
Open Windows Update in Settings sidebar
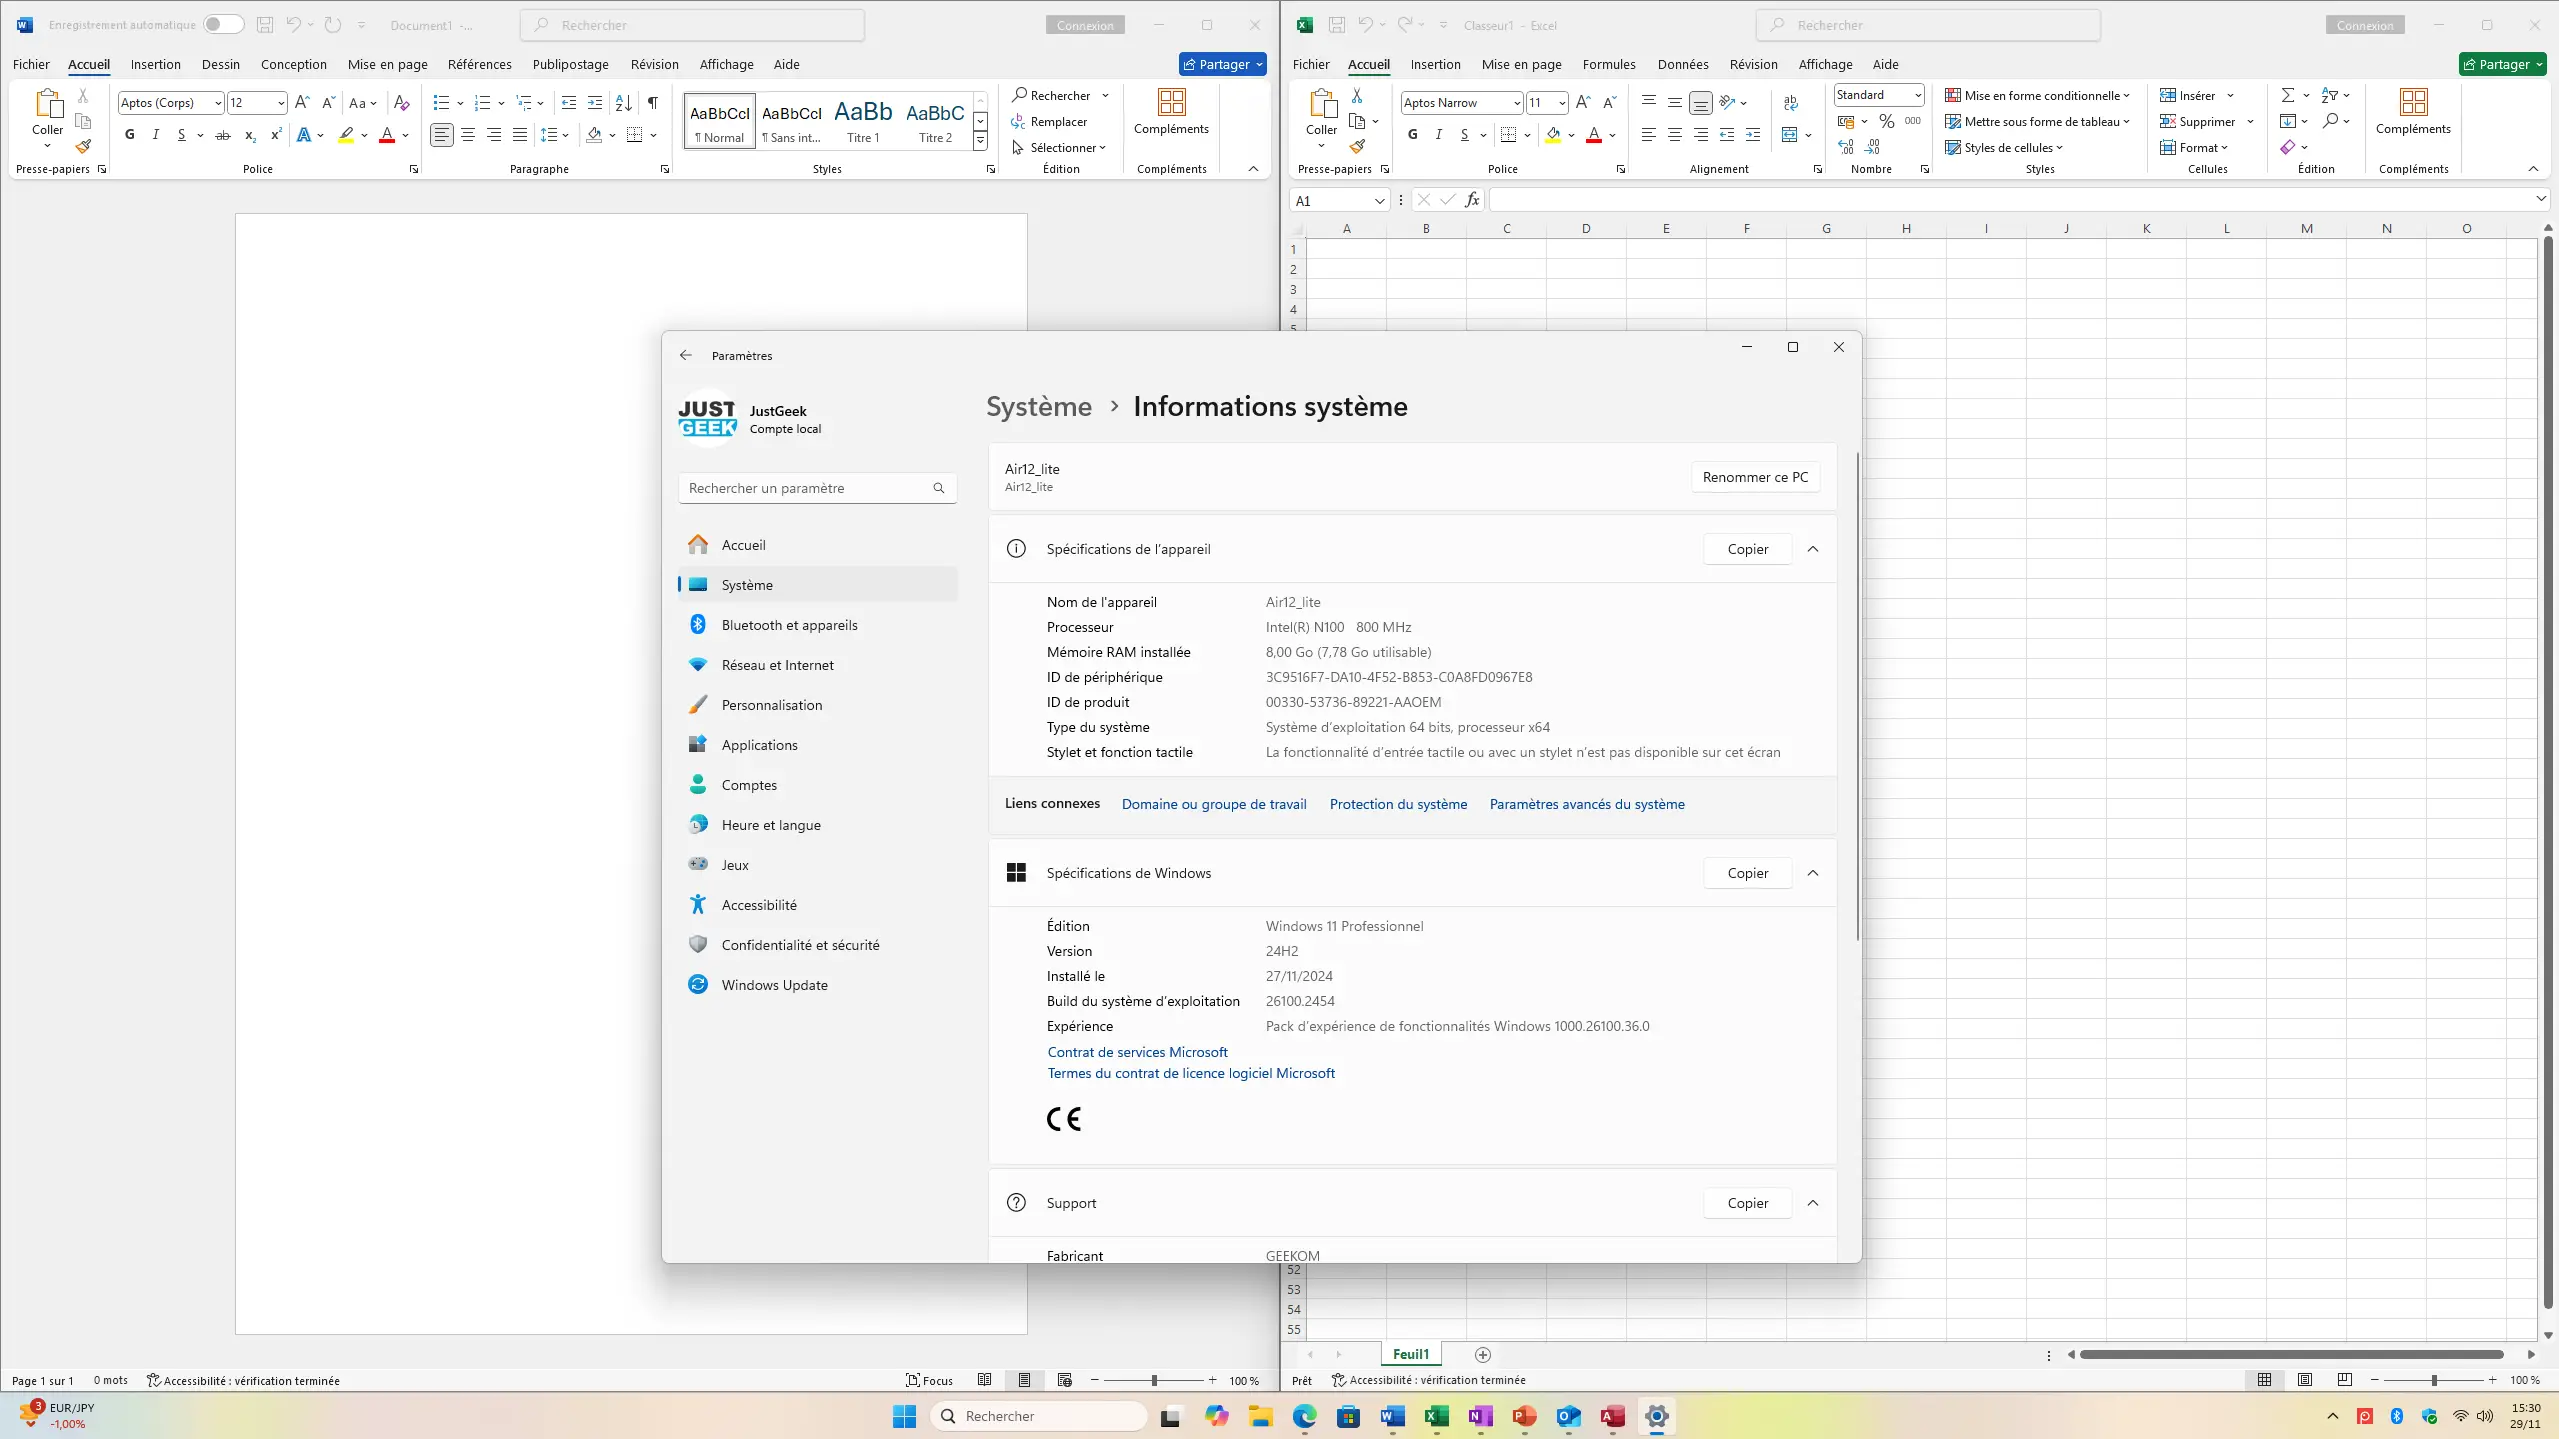click(x=818, y=985)
